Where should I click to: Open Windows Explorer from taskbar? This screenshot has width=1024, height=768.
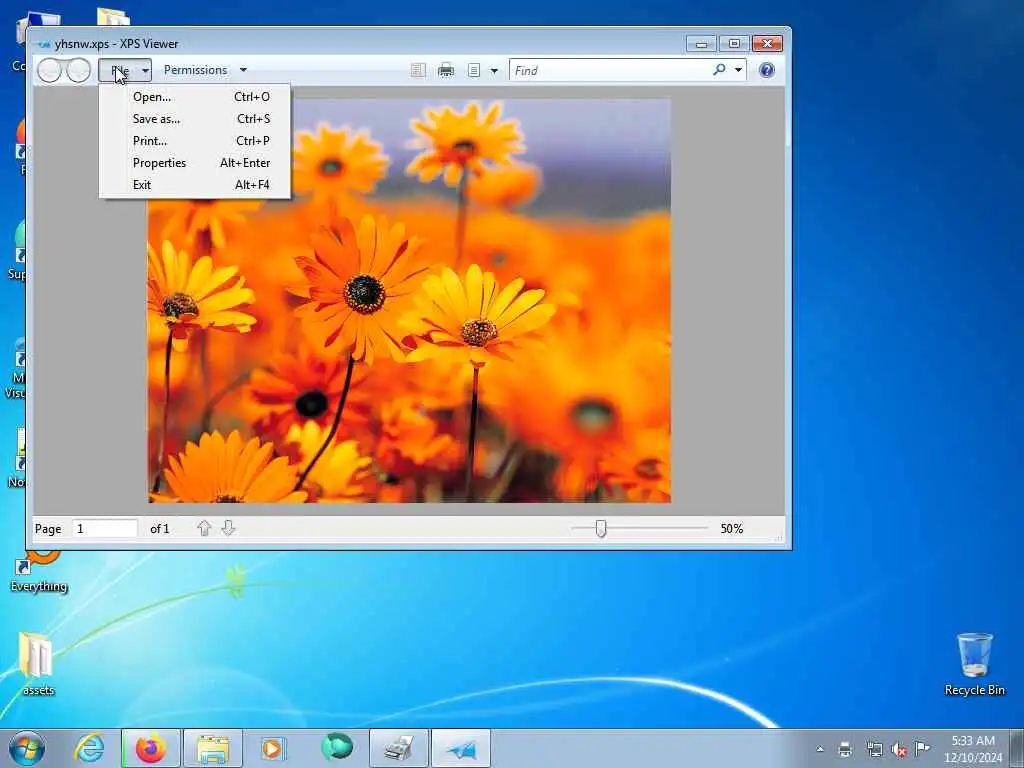click(213, 748)
